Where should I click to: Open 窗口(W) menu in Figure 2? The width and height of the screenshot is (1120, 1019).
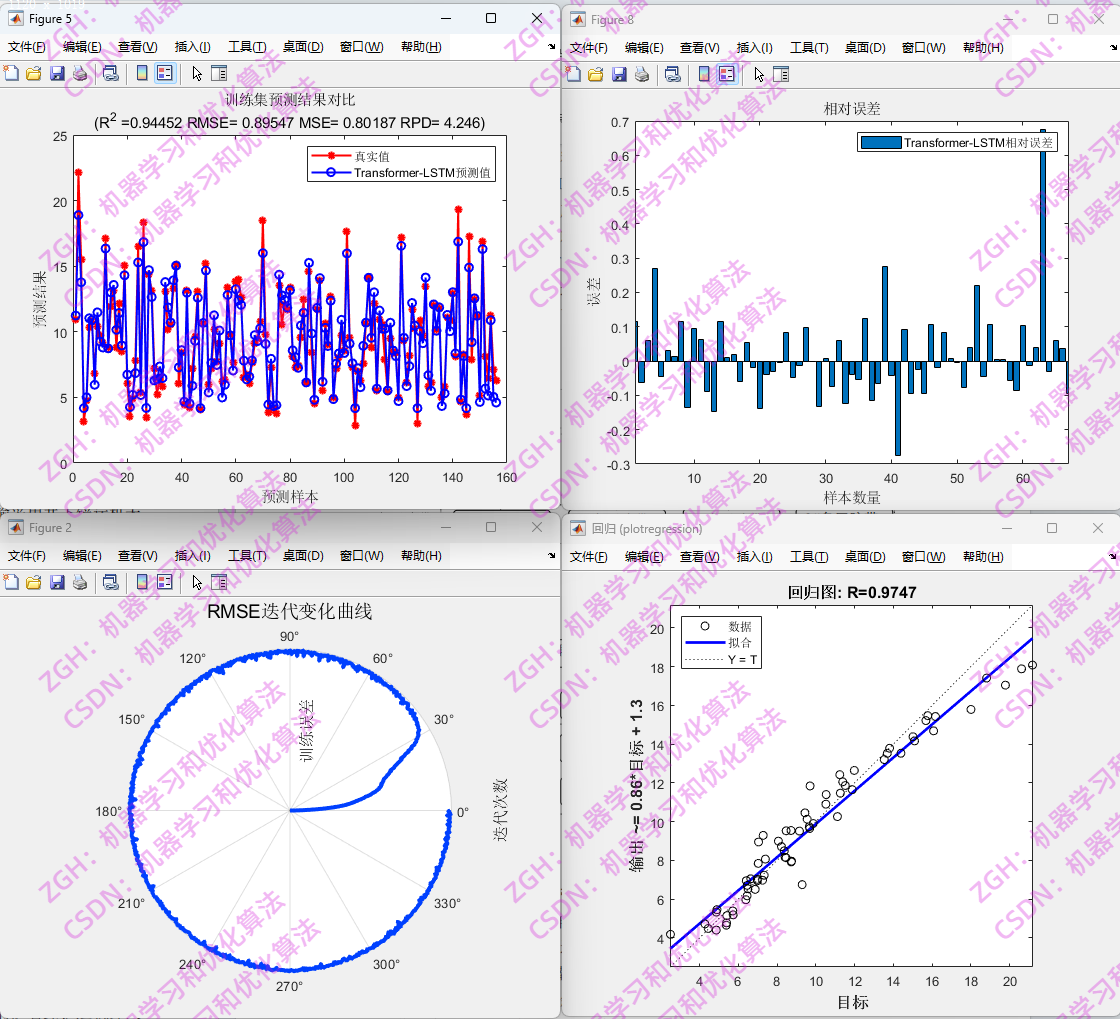(361, 556)
